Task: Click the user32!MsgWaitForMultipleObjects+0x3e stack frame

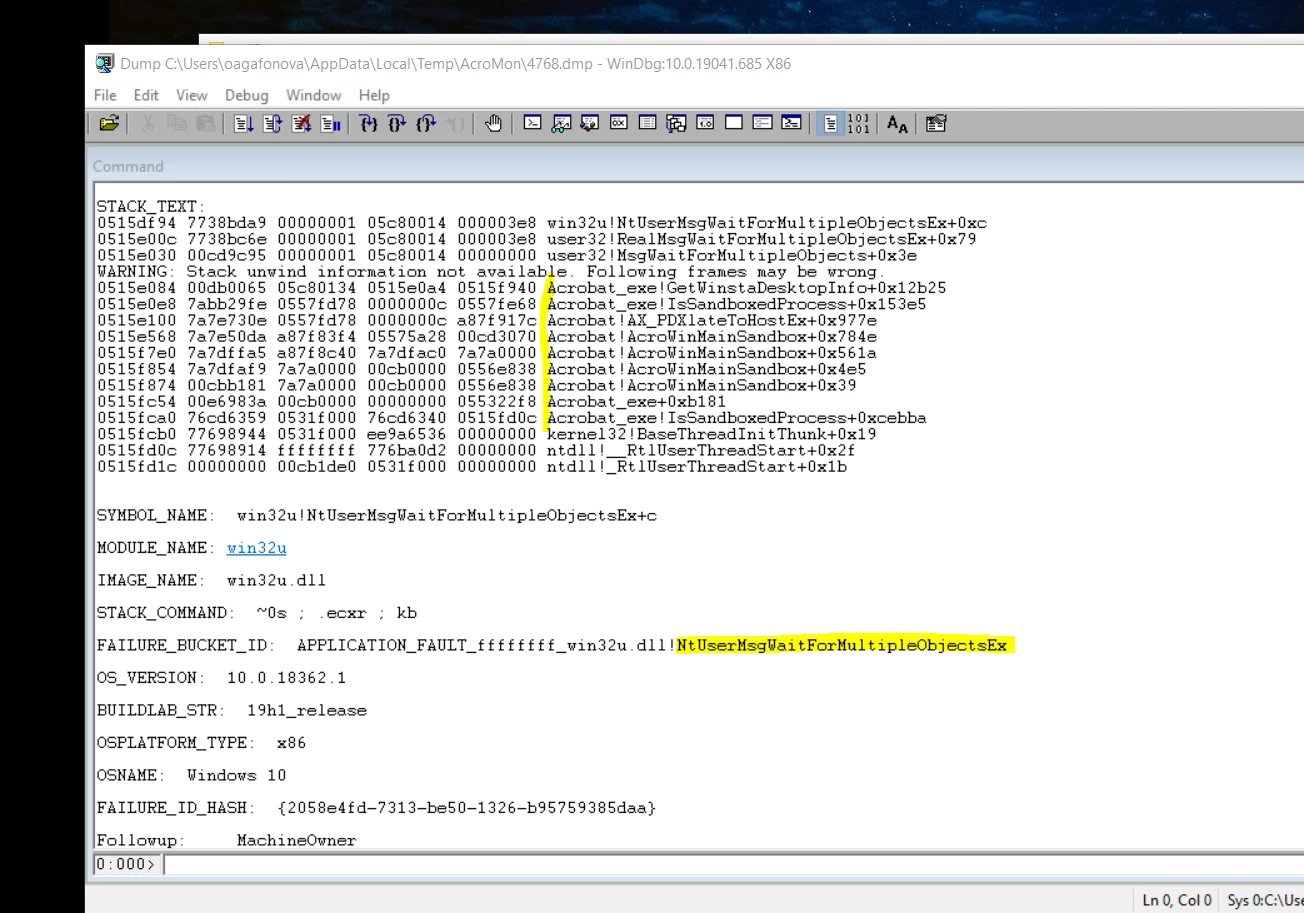Action: 732,256
